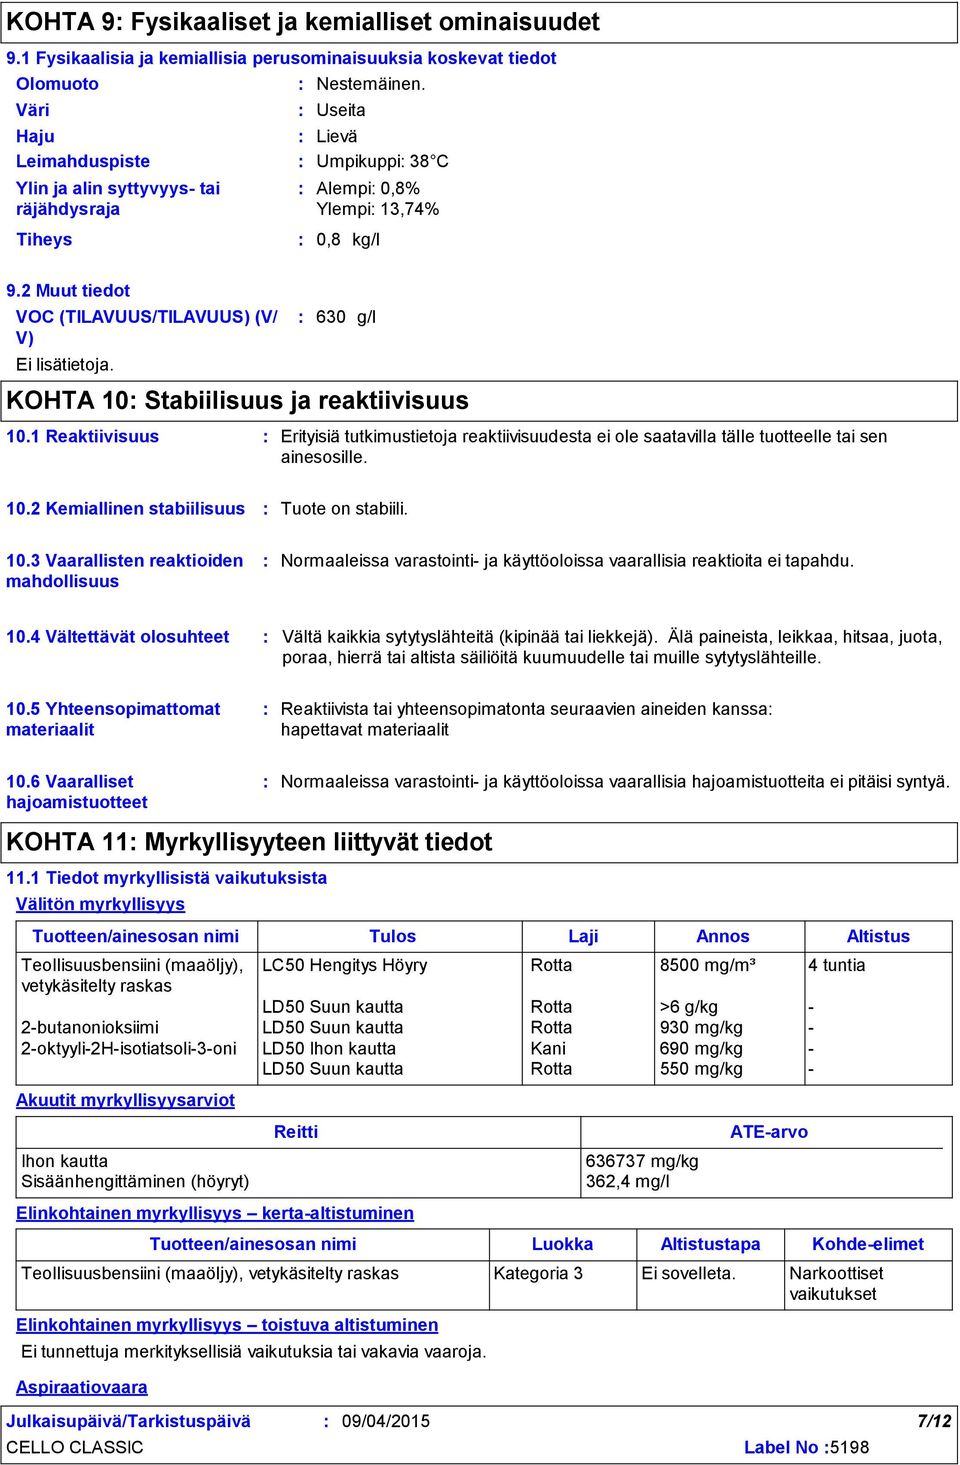
Task: Select the 'LC50 Hengitys Höyry' cell
Action: pyautogui.click(x=344, y=965)
